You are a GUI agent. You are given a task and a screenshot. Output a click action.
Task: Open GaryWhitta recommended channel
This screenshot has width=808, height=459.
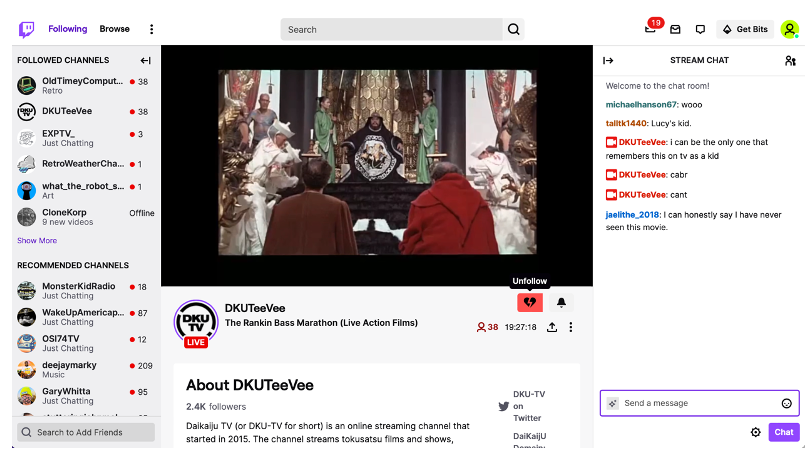pos(86,396)
